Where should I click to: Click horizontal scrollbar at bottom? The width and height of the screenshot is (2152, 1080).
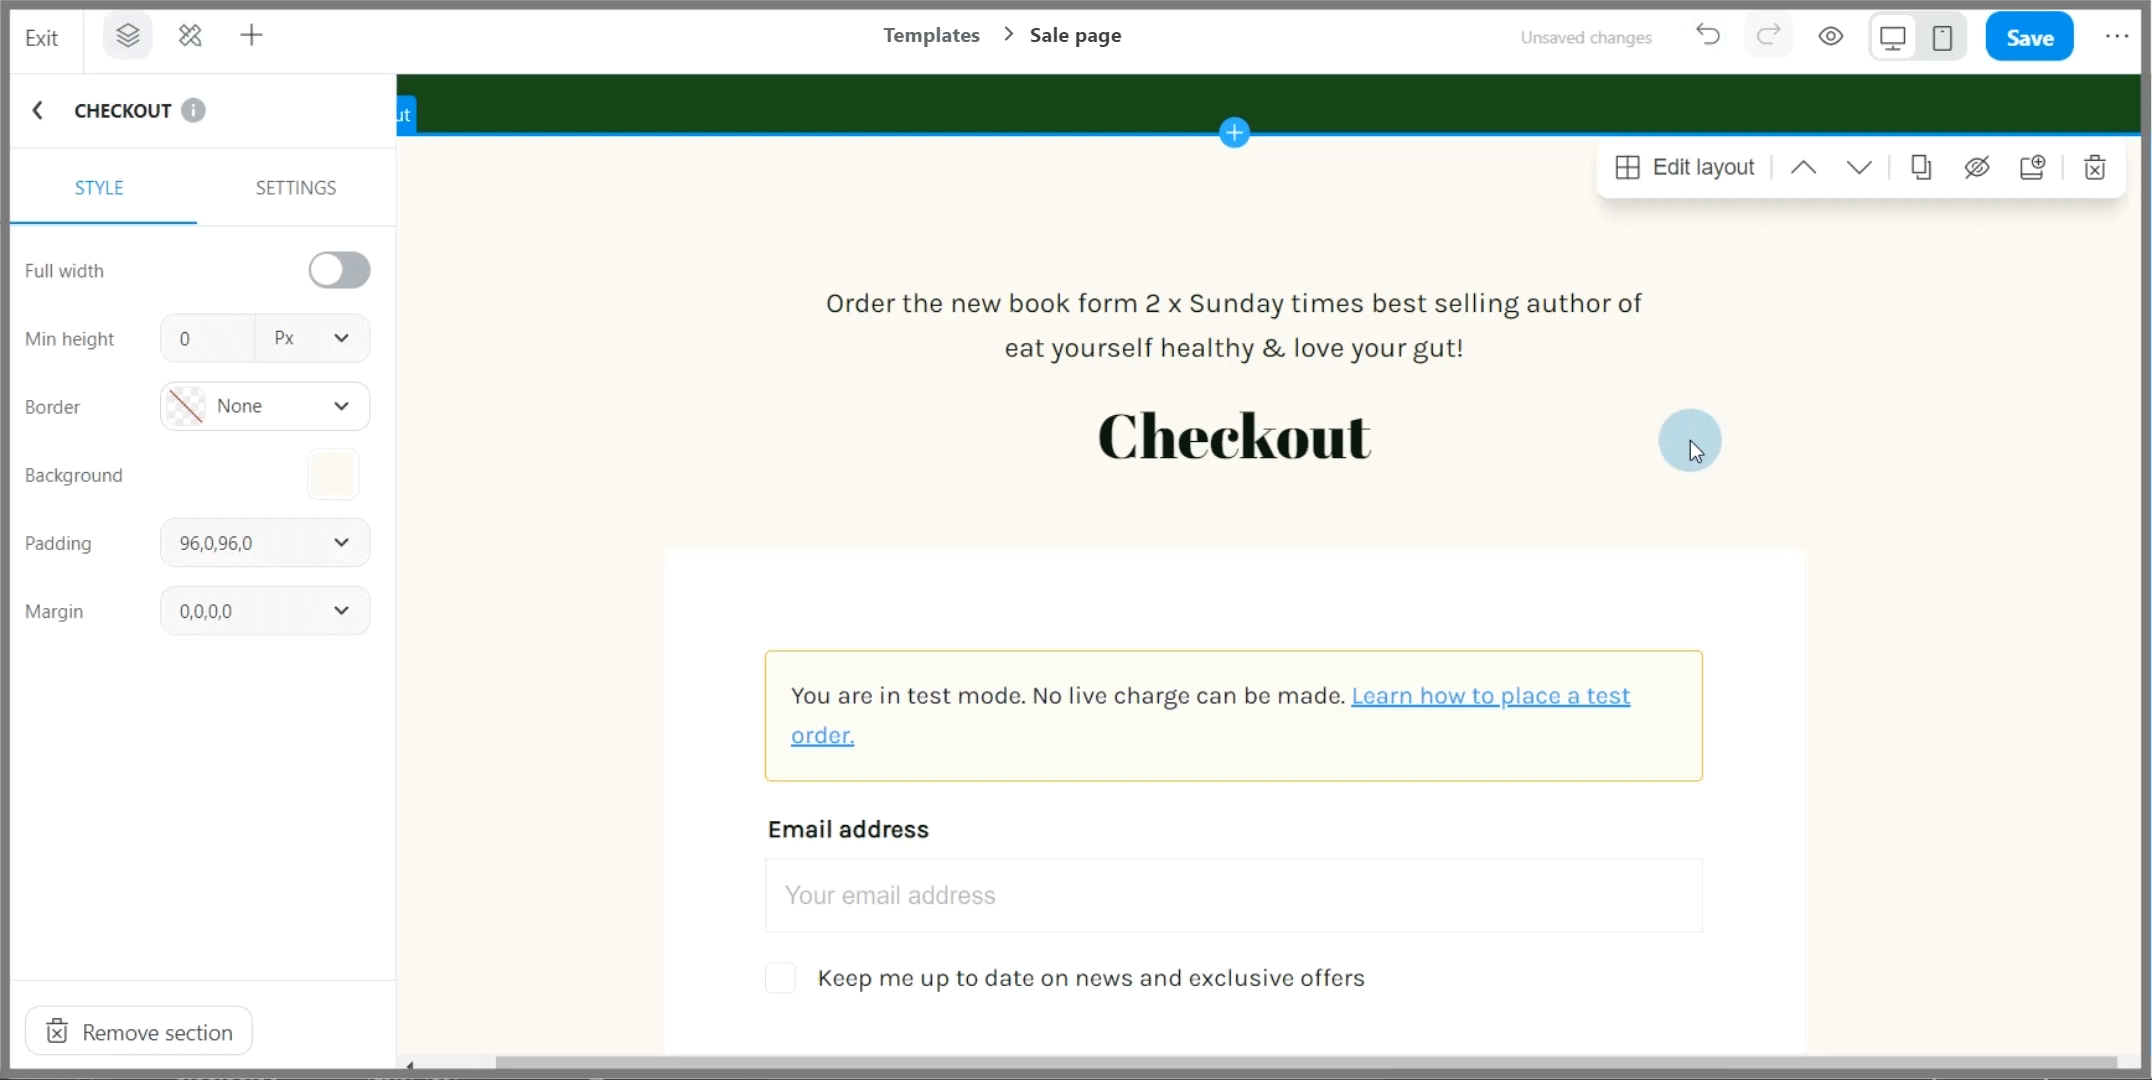[x=1305, y=1062]
